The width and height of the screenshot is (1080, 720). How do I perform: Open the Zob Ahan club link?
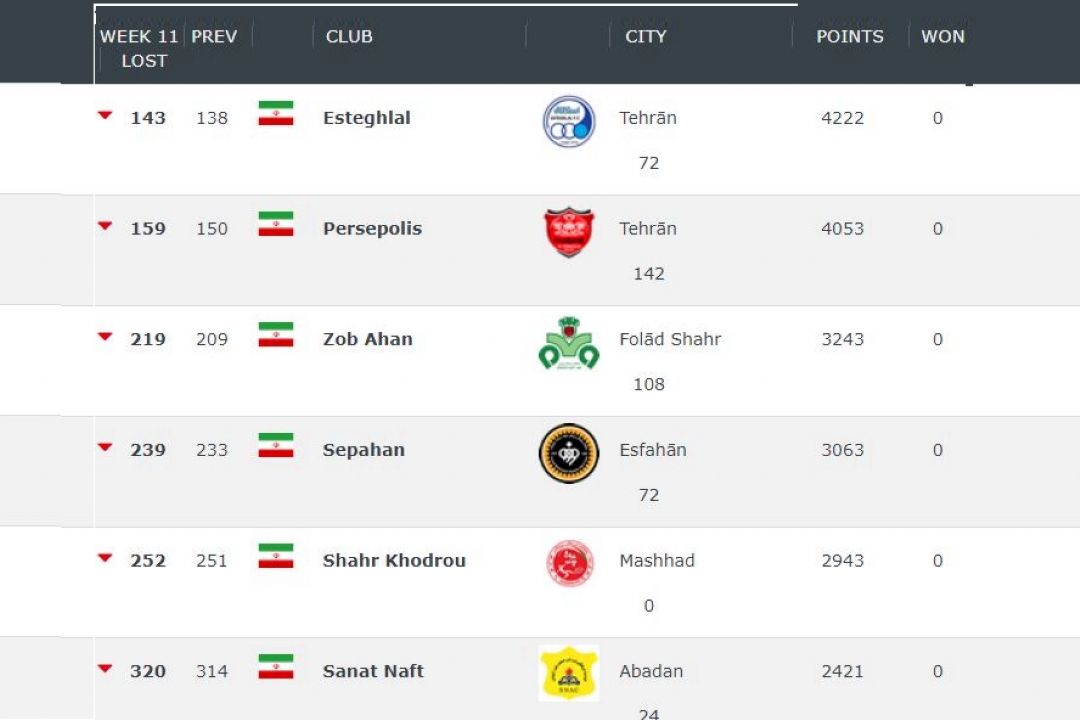(368, 339)
